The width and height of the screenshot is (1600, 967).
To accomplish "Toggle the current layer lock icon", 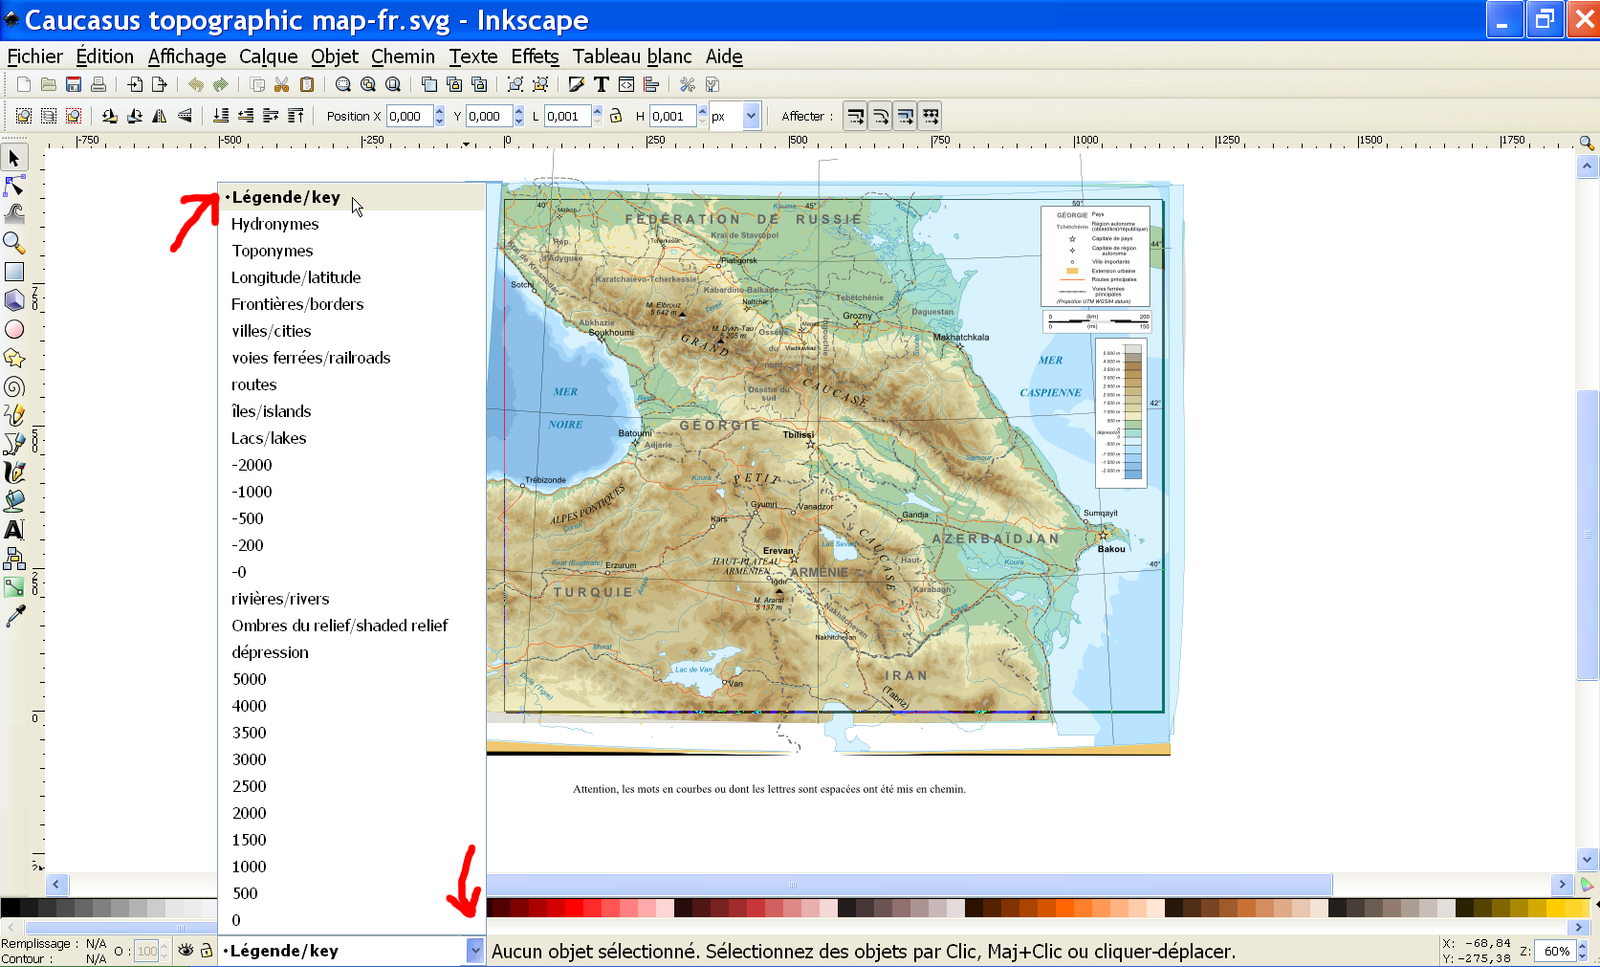I will click(206, 951).
